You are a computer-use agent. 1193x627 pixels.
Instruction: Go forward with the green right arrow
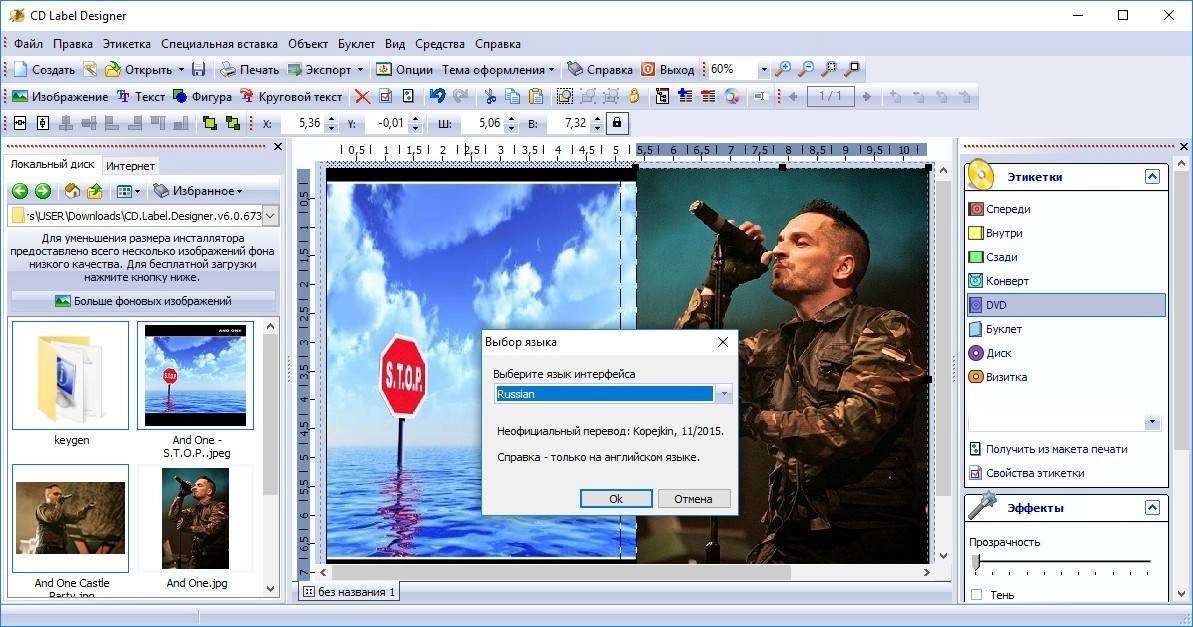(43, 191)
